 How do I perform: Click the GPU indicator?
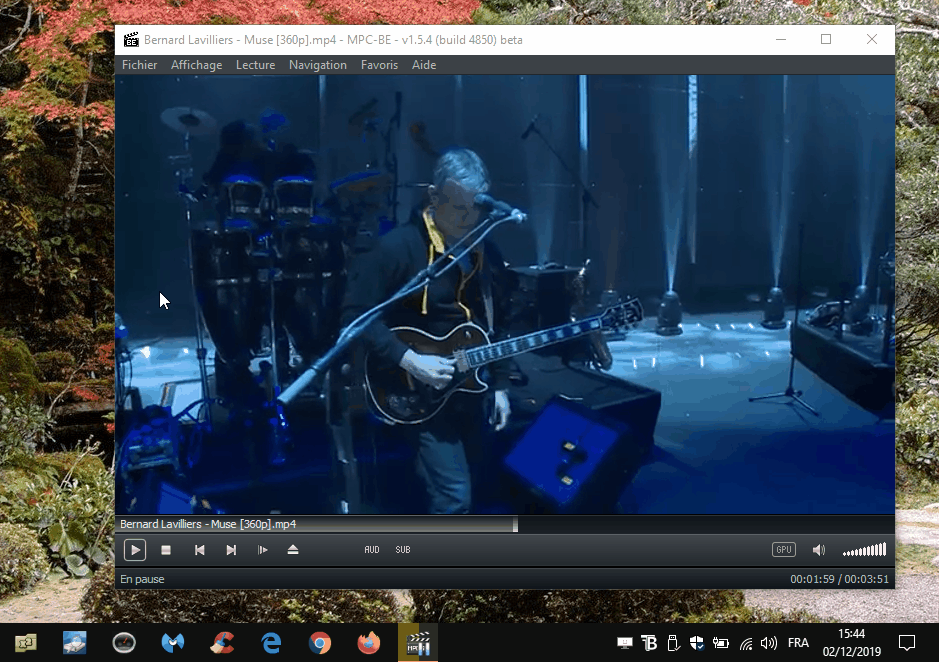coord(783,549)
